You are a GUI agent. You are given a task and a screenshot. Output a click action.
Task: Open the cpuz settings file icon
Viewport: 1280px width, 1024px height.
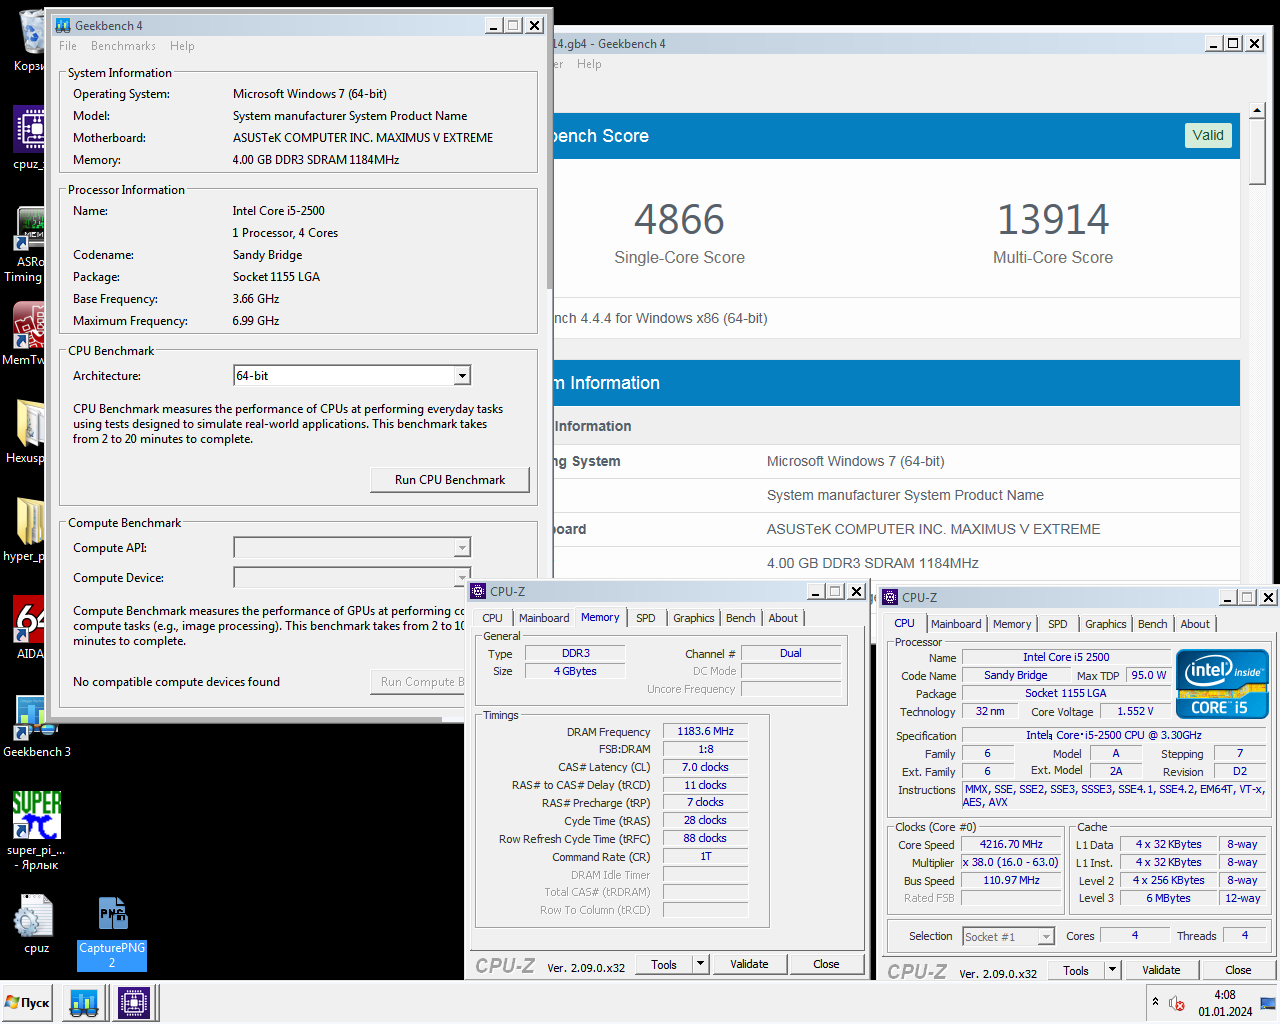coord(37,923)
